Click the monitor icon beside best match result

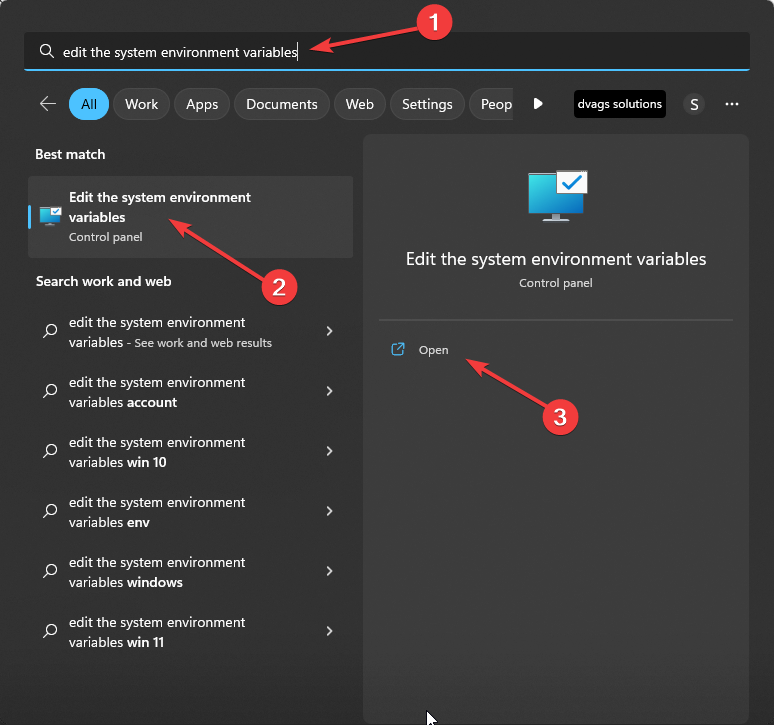[x=50, y=216]
